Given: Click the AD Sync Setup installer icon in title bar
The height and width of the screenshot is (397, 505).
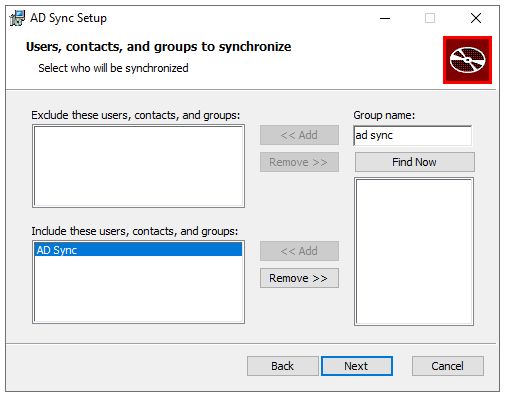Looking at the screenshot, I should click(x=17, y=18).
